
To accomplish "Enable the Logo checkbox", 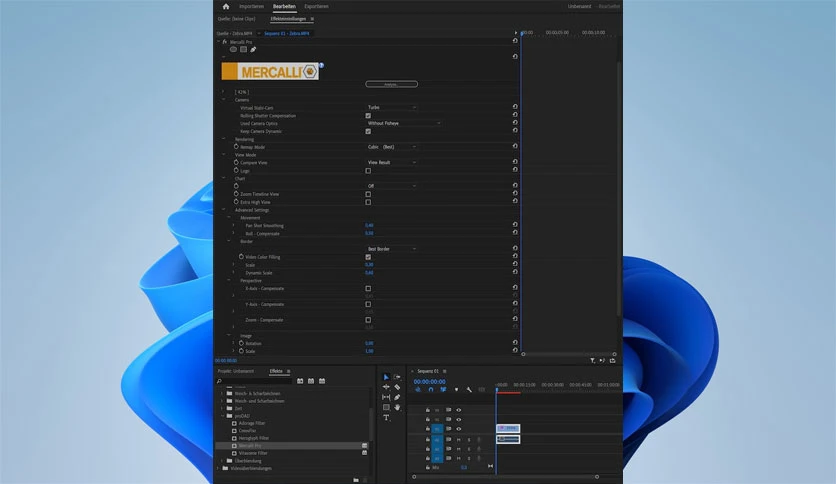I will click(x=368, y=171).
